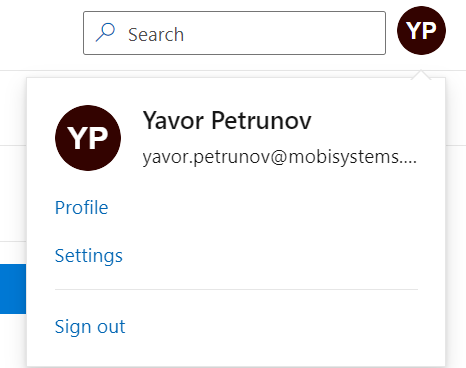Viewport: 466px width, 368px height.
Task: Click the flyout pointer below header avatar
Action: point(421,75)
